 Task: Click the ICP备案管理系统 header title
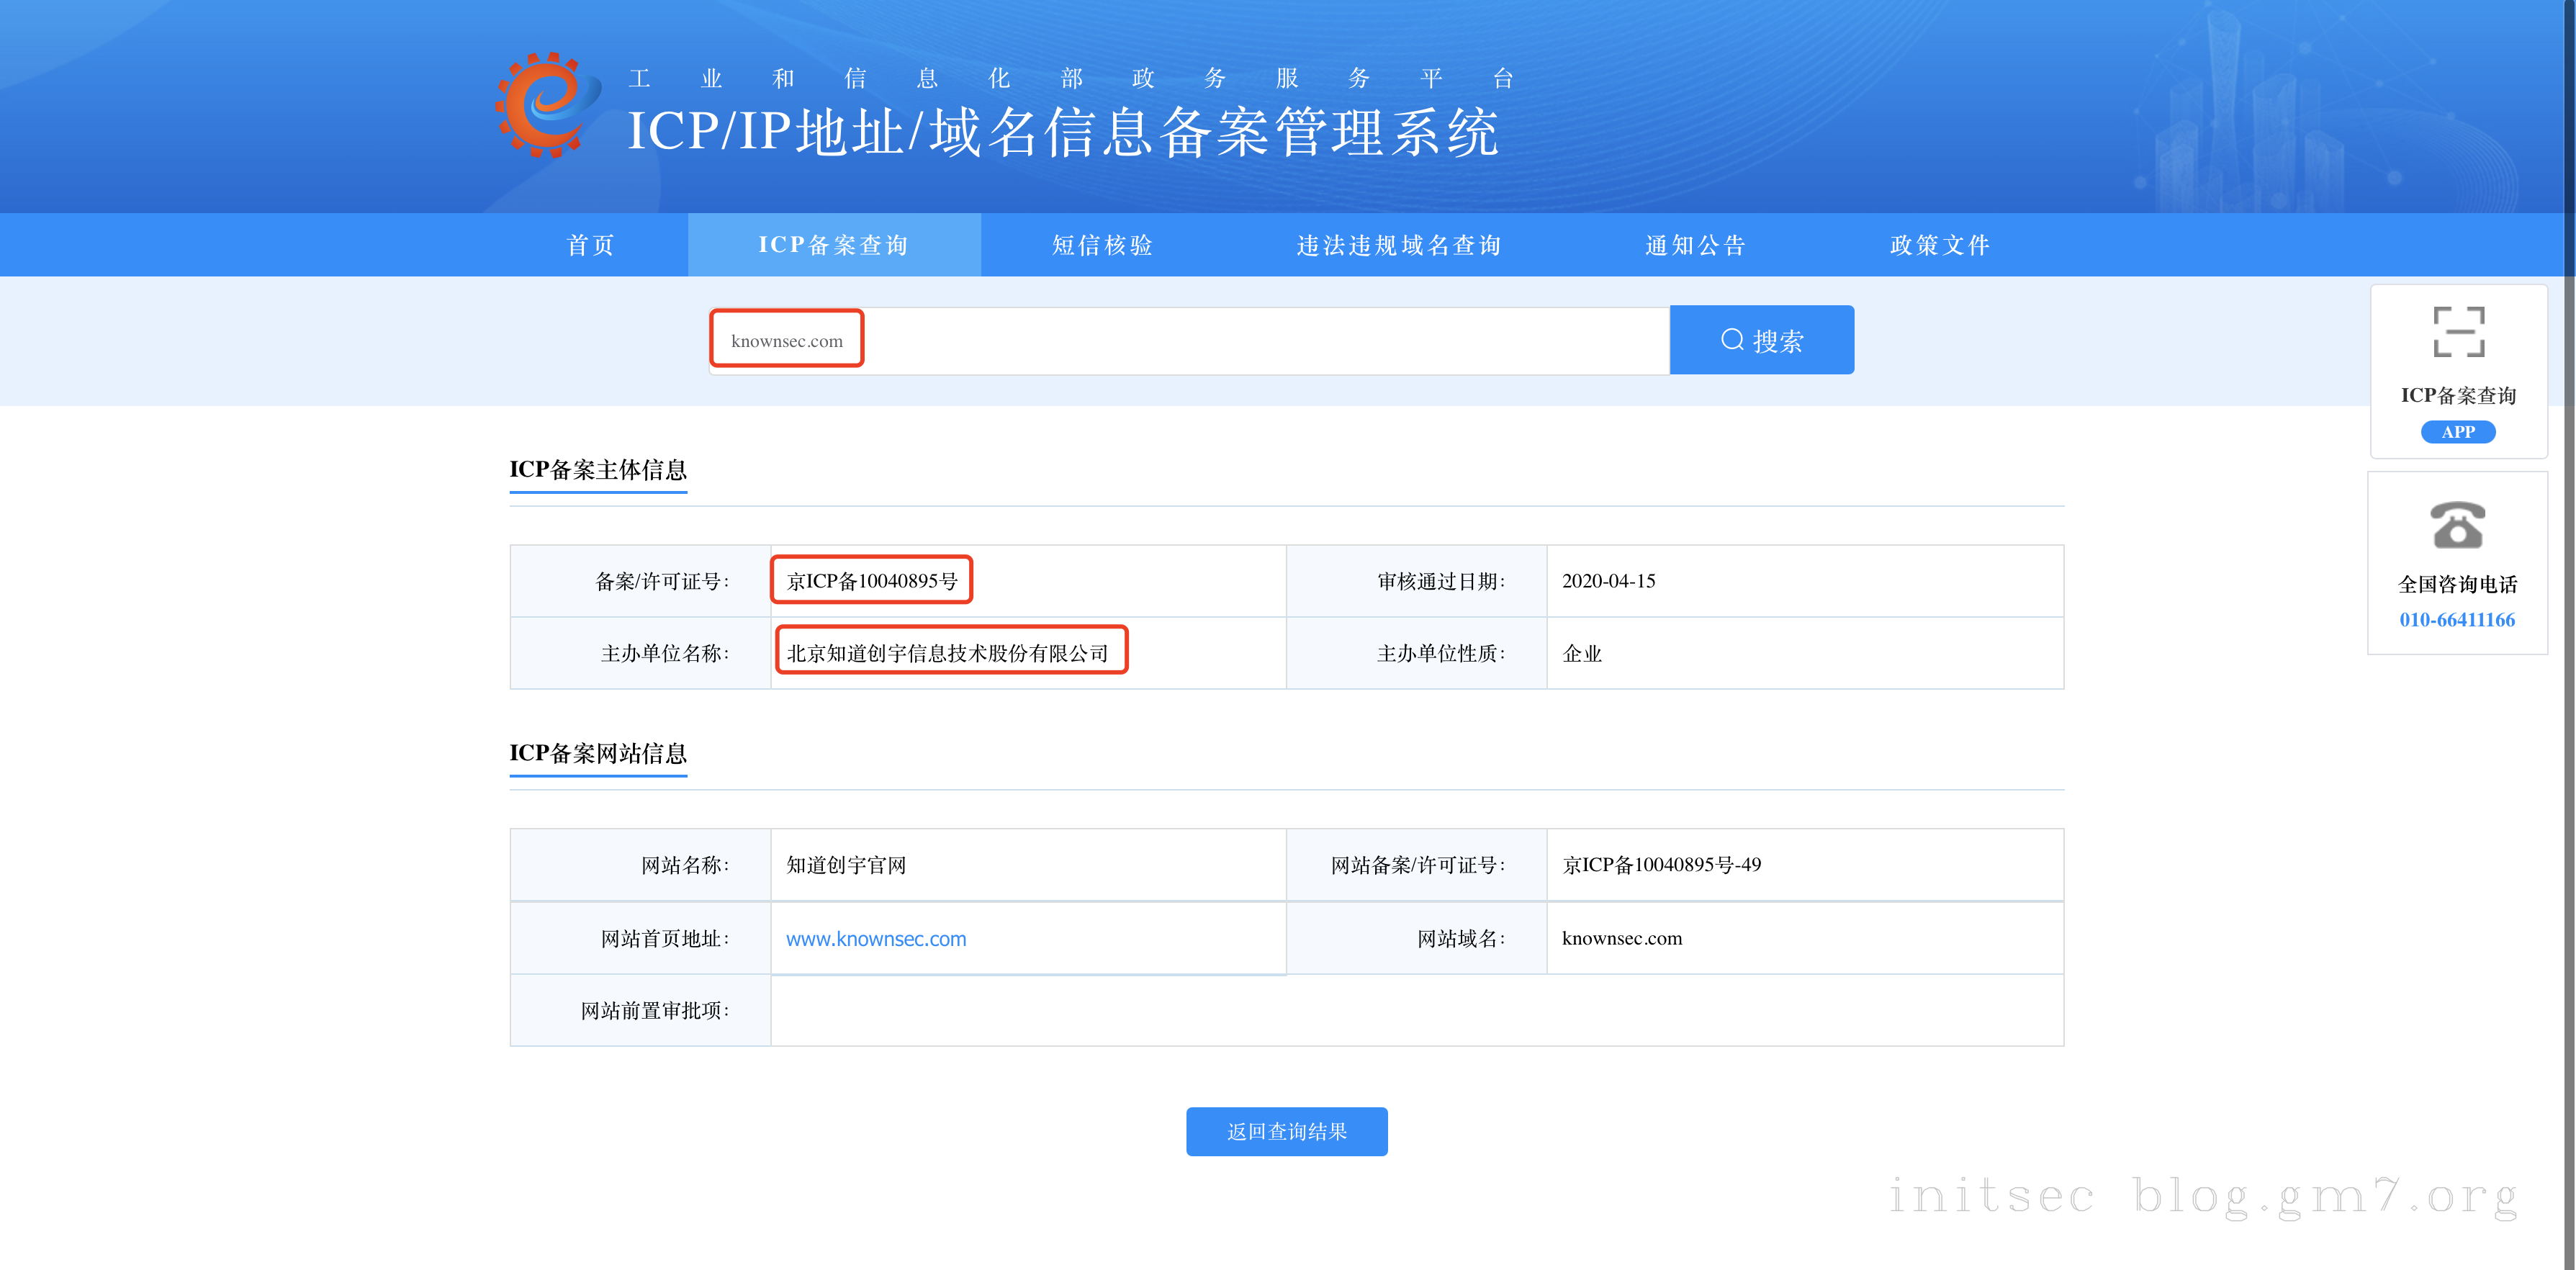point(1062,132)
